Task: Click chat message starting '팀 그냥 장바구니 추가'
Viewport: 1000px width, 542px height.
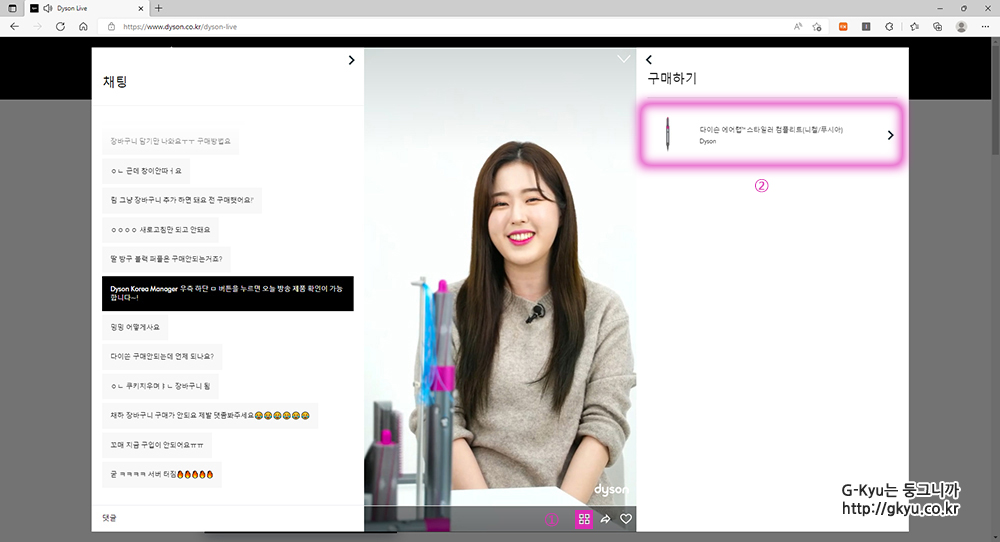Action: point(182,200)
